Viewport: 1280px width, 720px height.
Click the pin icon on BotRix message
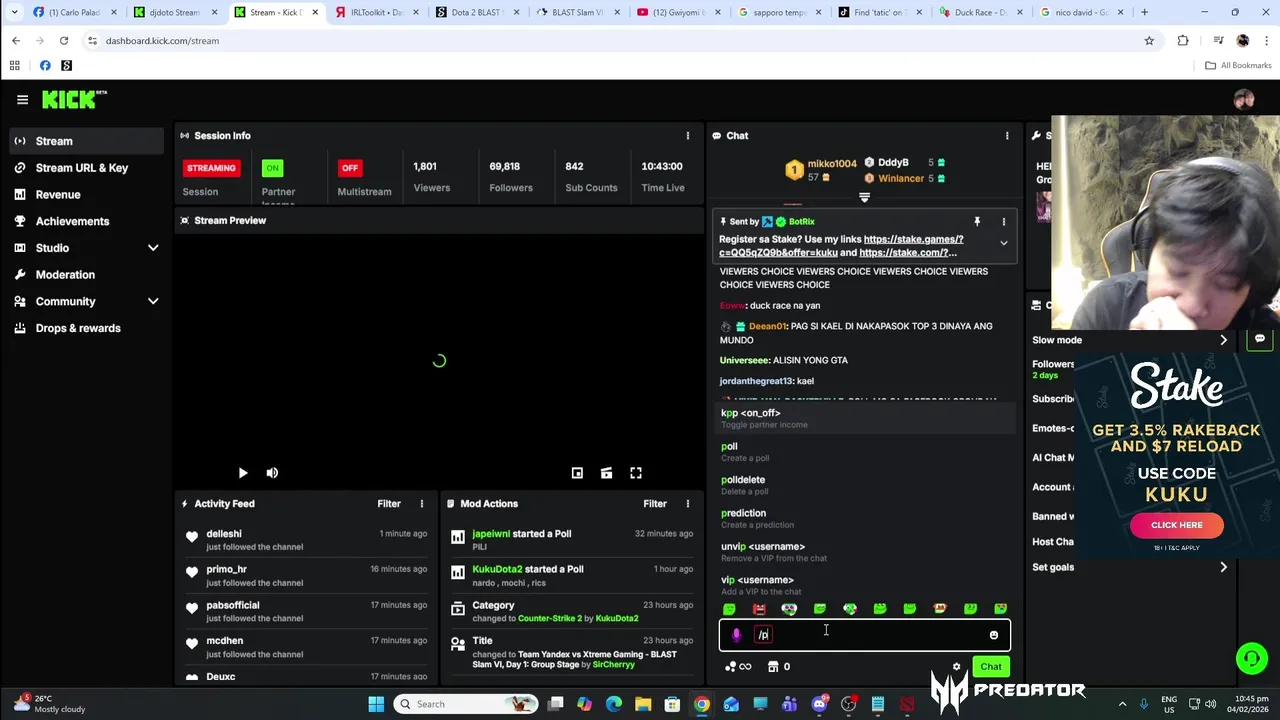tap(977, 221)
